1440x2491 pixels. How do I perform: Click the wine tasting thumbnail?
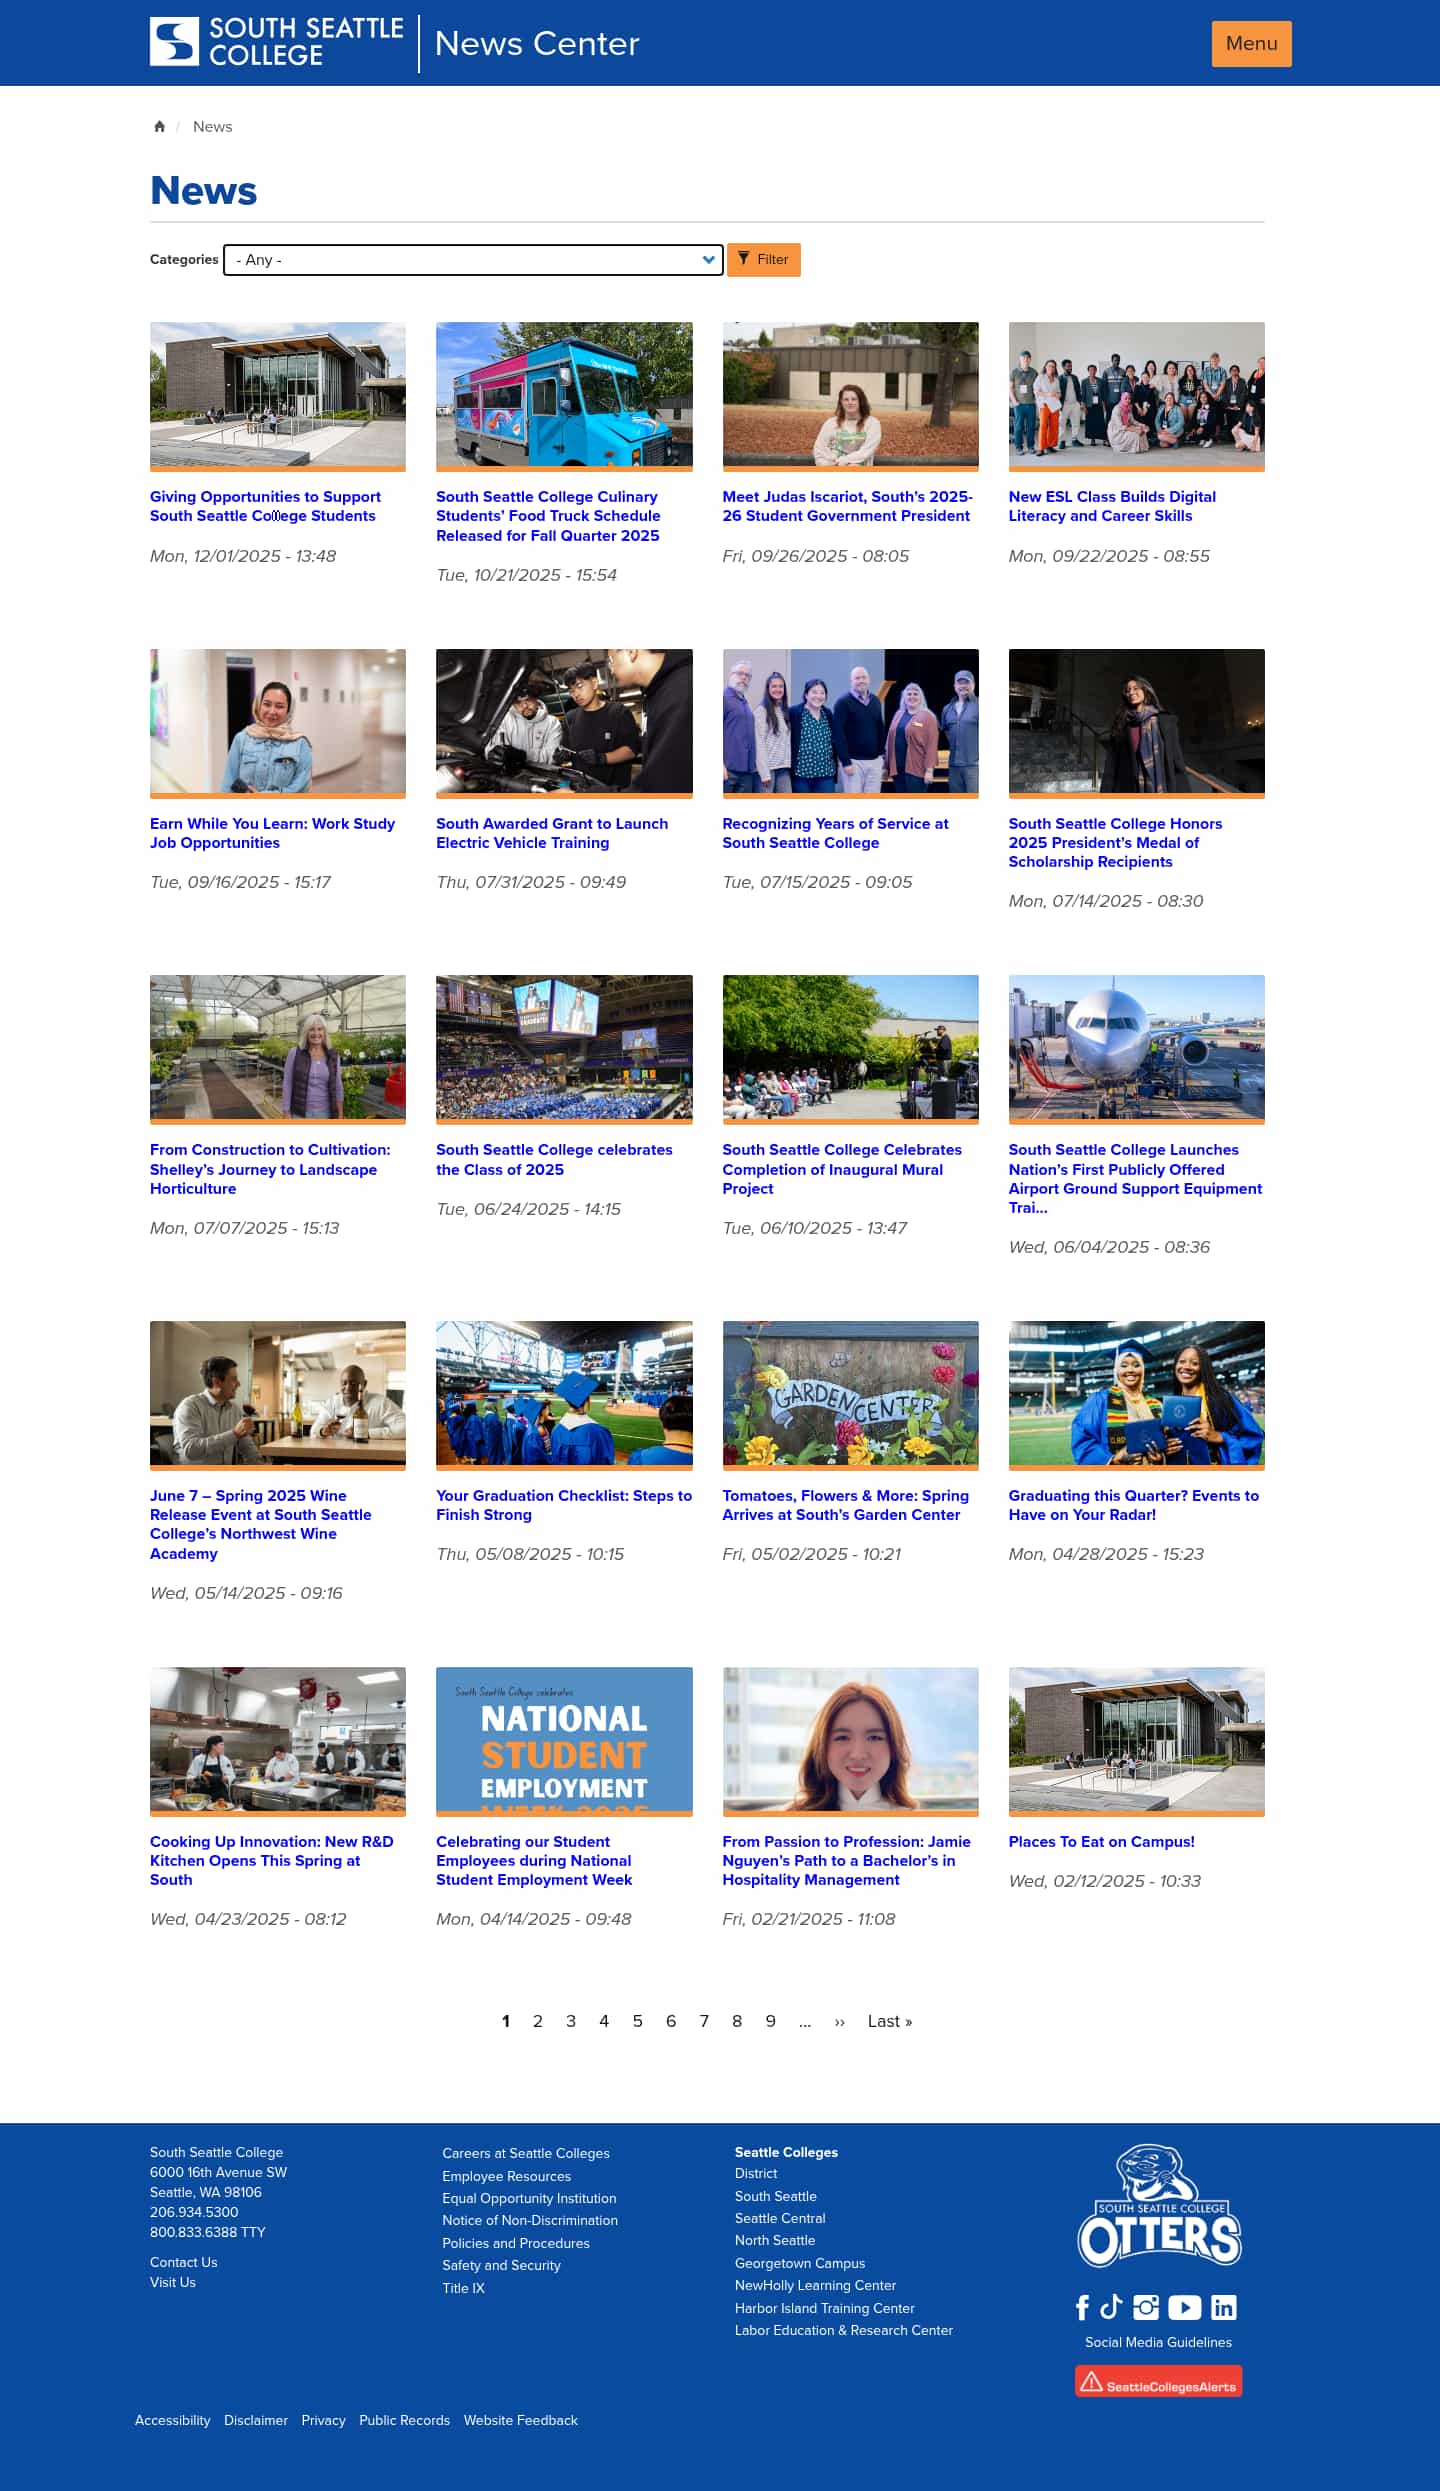click(x=278, y=1394)
